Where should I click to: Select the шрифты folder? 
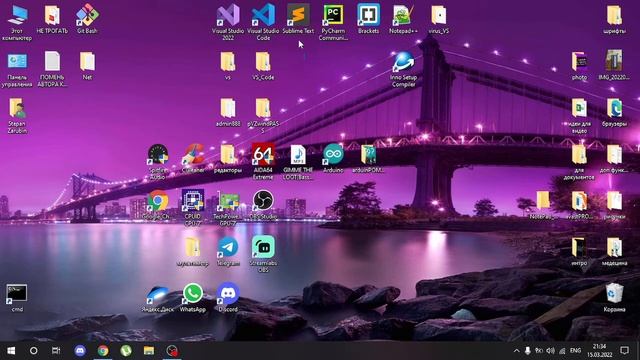[614, 16]
